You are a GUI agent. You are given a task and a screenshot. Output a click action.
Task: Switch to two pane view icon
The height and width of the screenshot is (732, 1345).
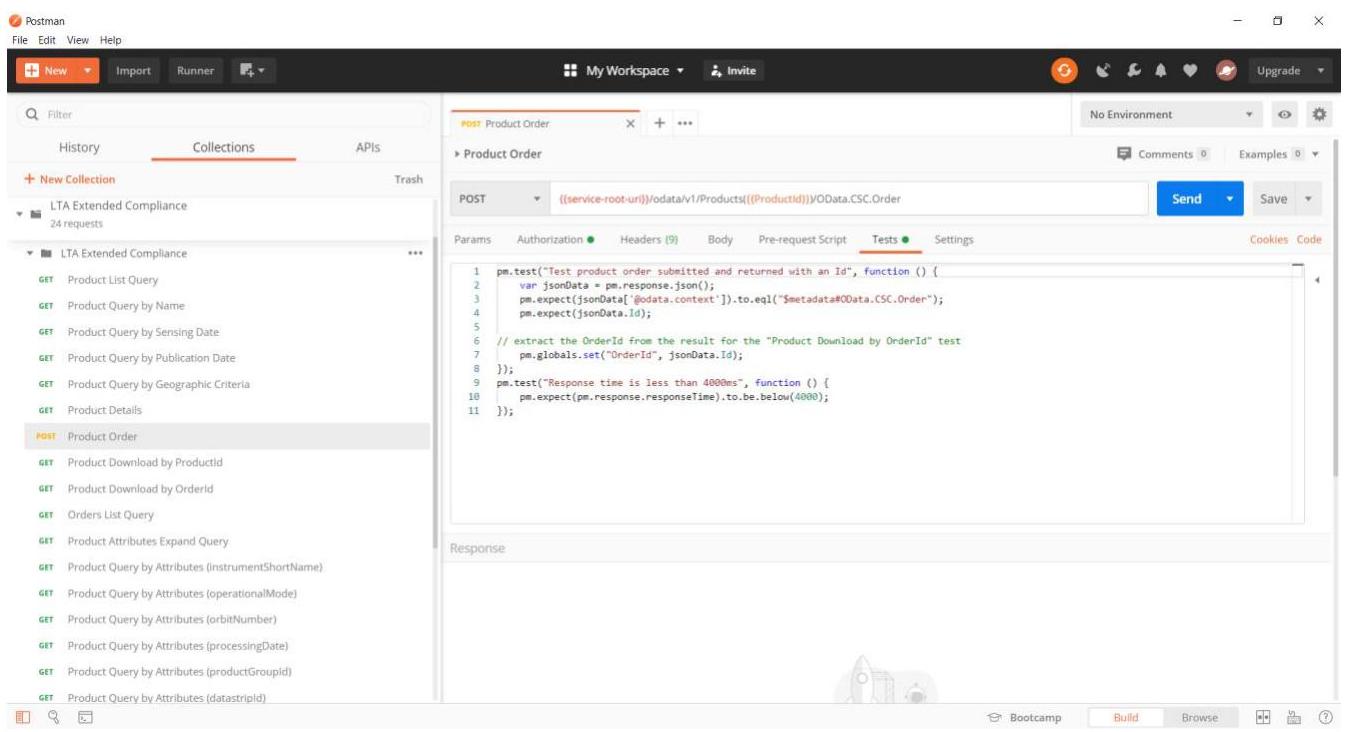pos(1263,717)
